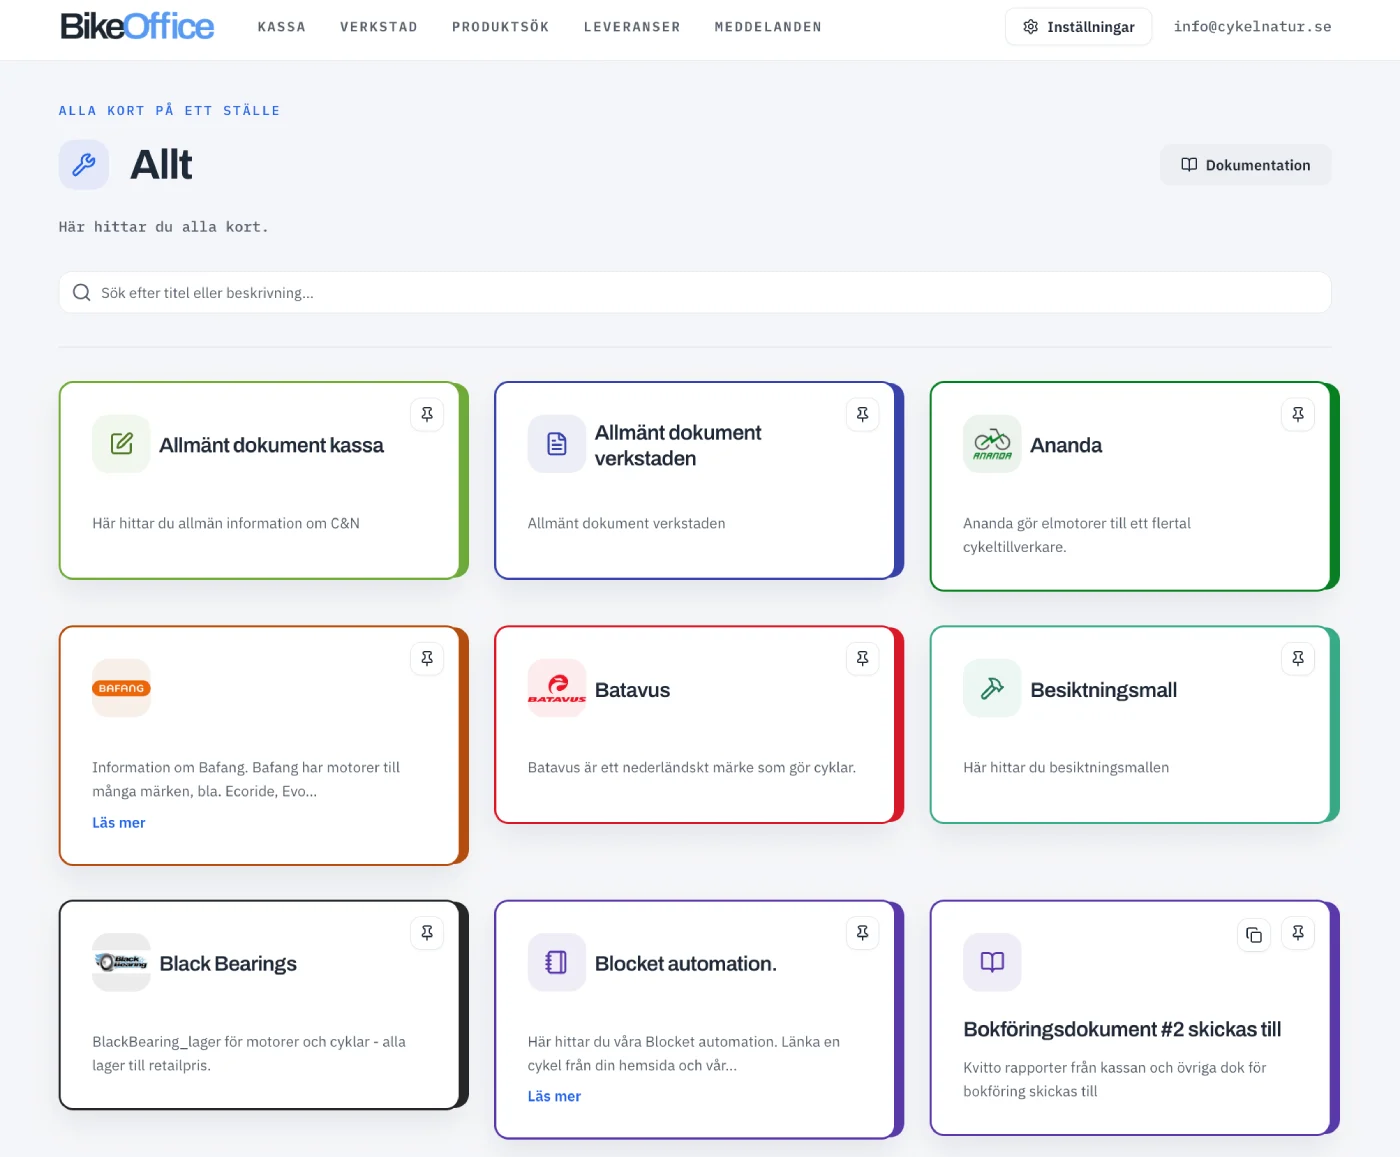
Task: Open Inställningar settings
Action: coord(1078,27)
